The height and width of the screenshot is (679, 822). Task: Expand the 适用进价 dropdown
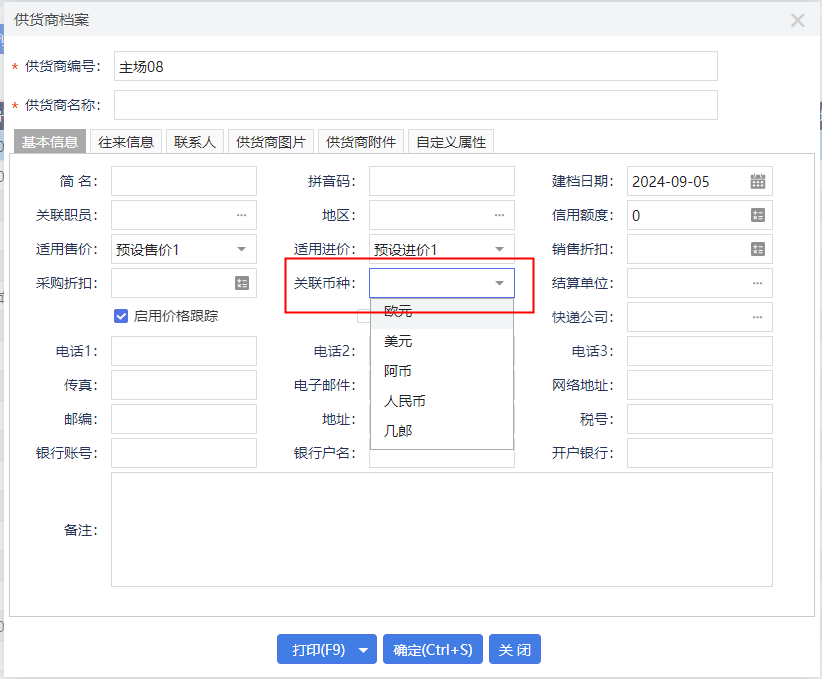pos(499,249)
